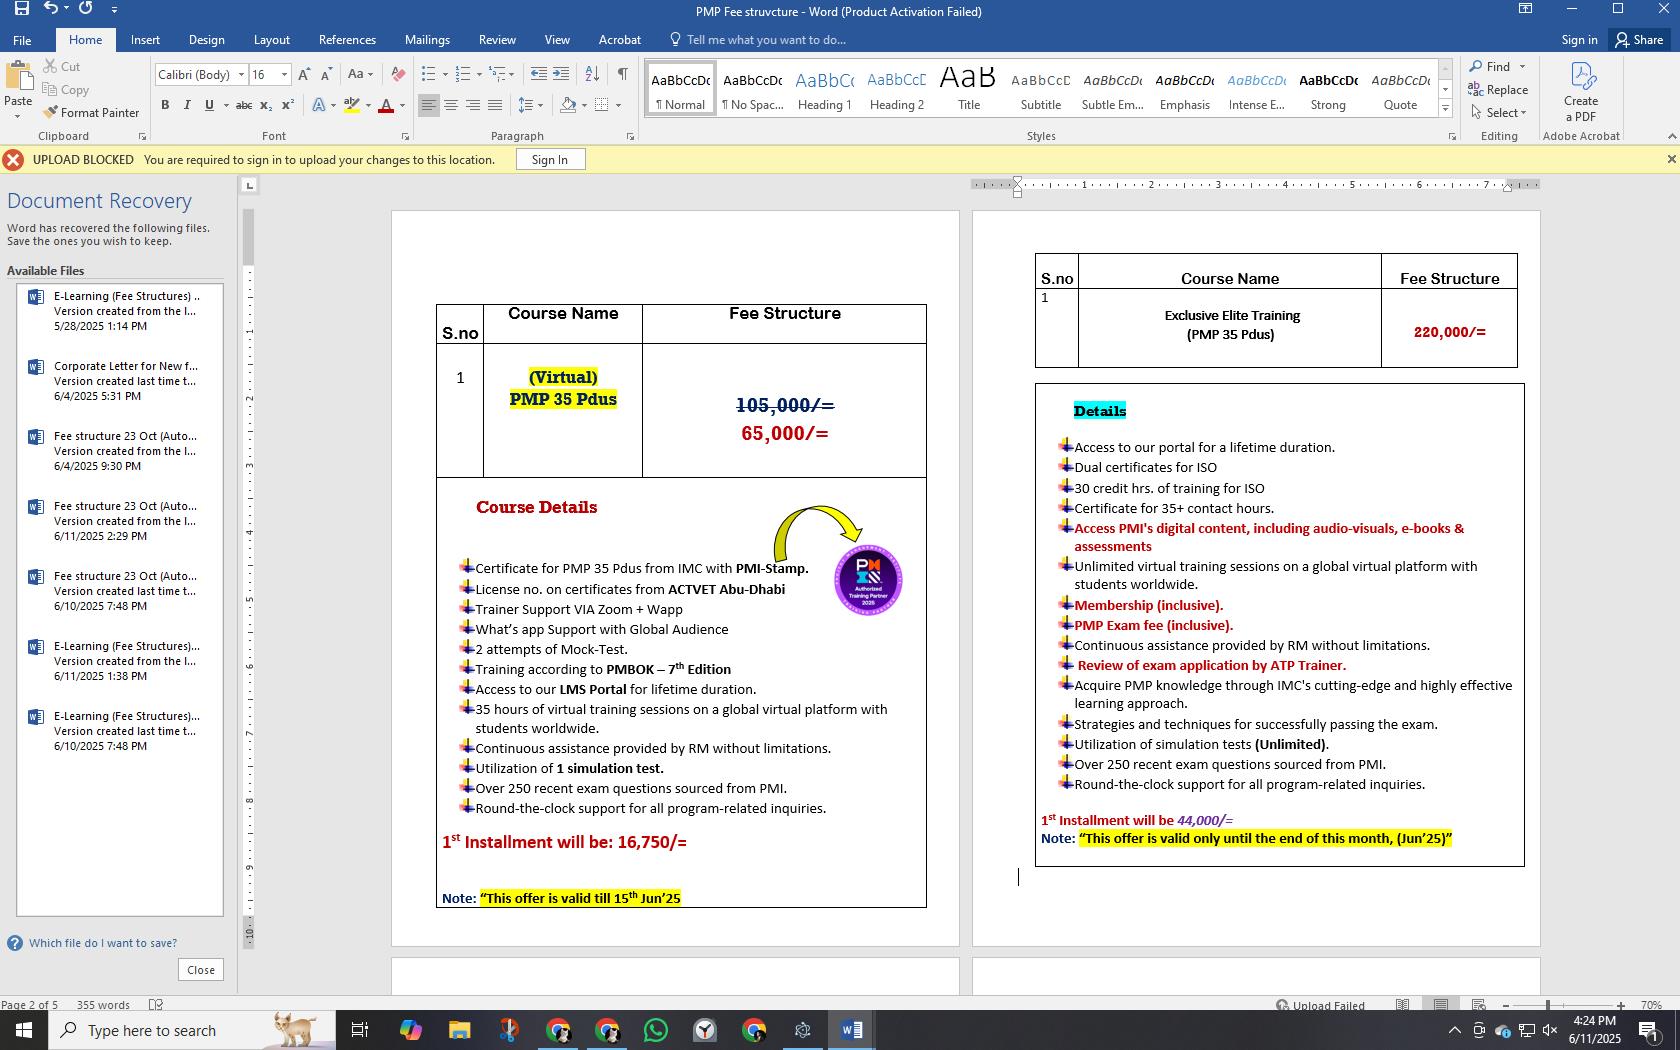Open the Layout tab
Image resolution: width=1680 pixels, height=1050 pixels.
271,40
